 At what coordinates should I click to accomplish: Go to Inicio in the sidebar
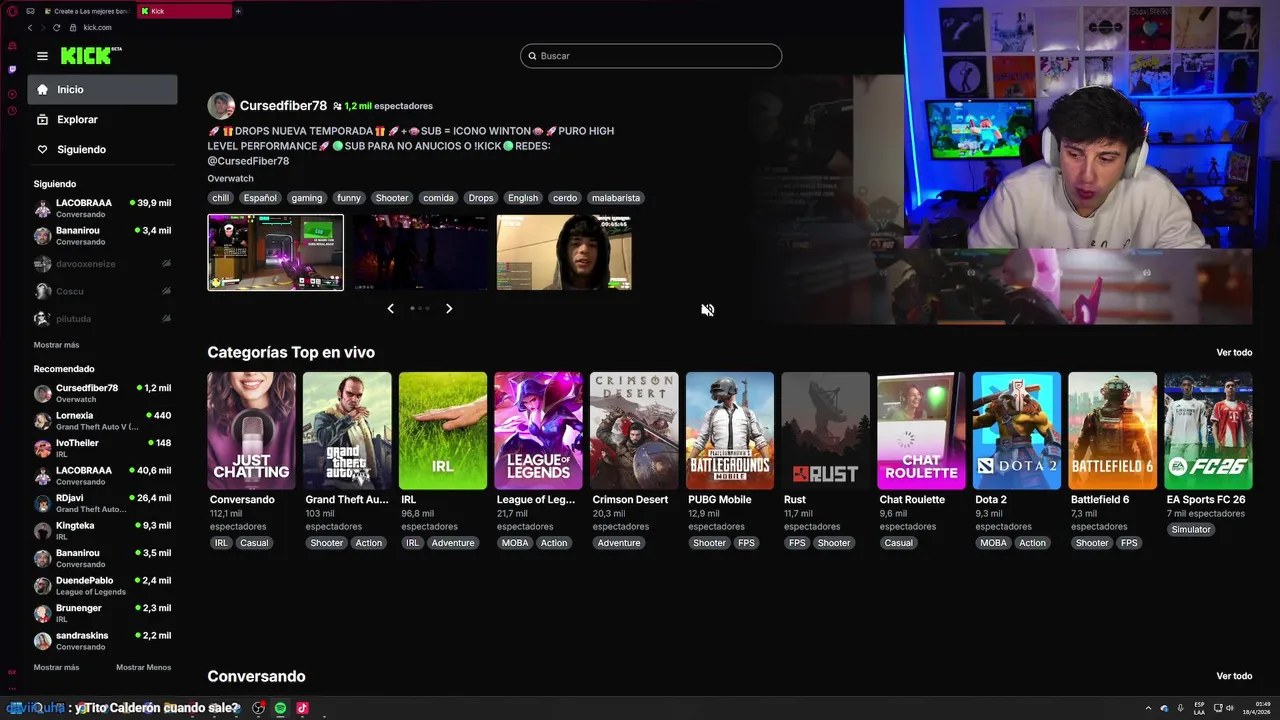(103, 89)
